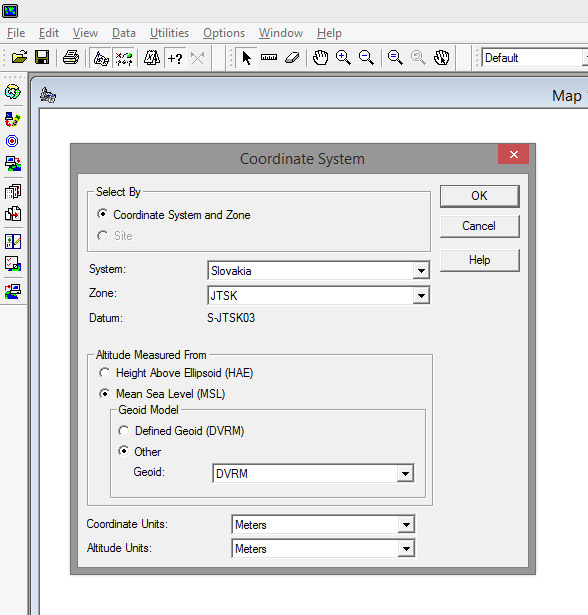This screenshot has height=615, width=588.
Task: Open the Options menu
Action: [x=224, y=33]
